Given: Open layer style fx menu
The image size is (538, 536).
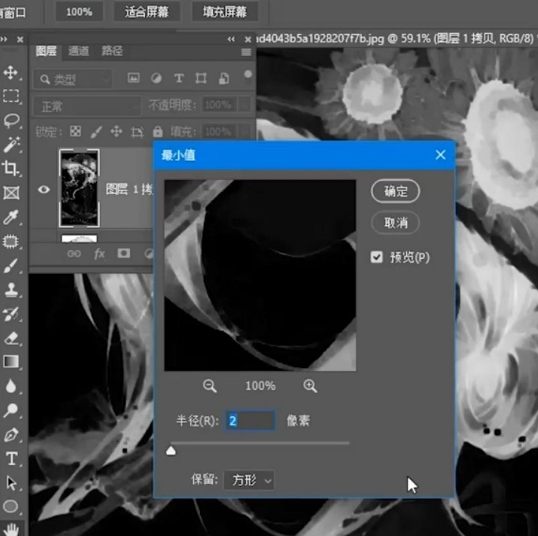Looking at the screenshot, I should [99, 254].
